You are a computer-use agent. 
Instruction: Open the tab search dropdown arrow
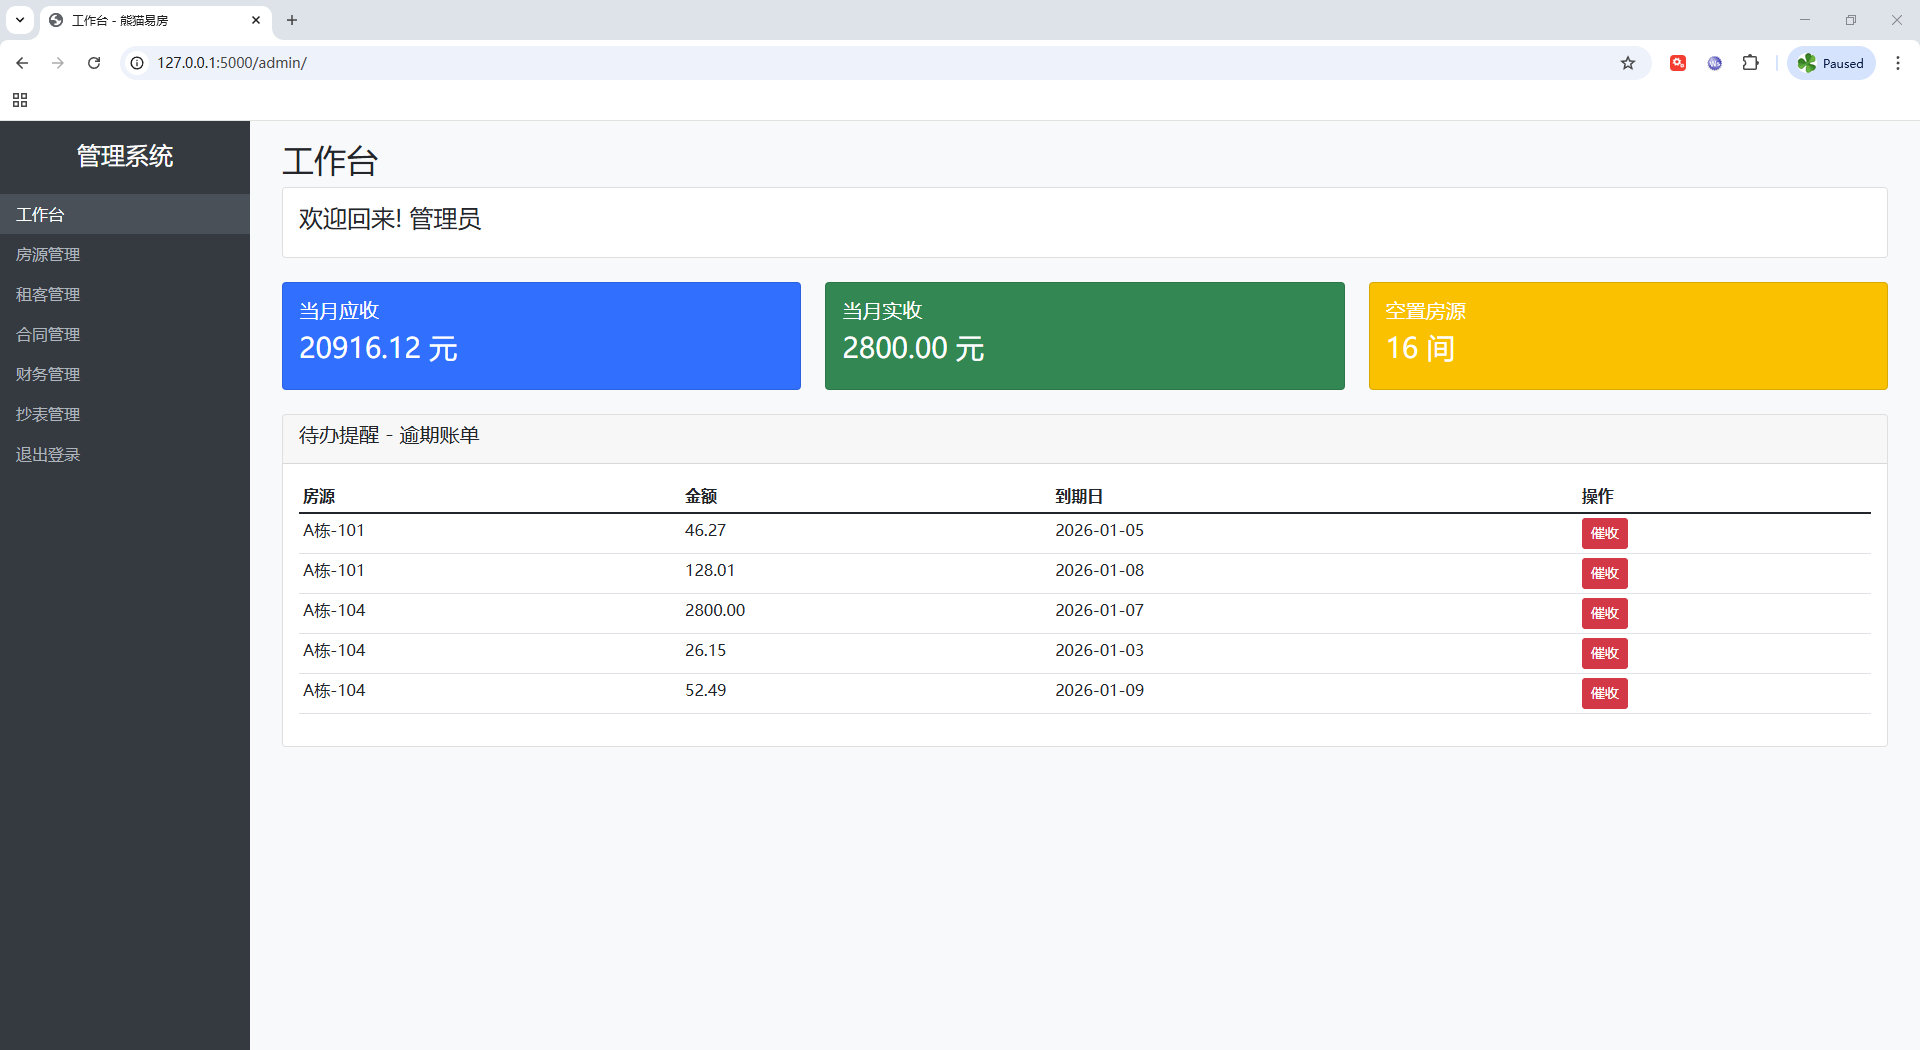click(20, 20)
